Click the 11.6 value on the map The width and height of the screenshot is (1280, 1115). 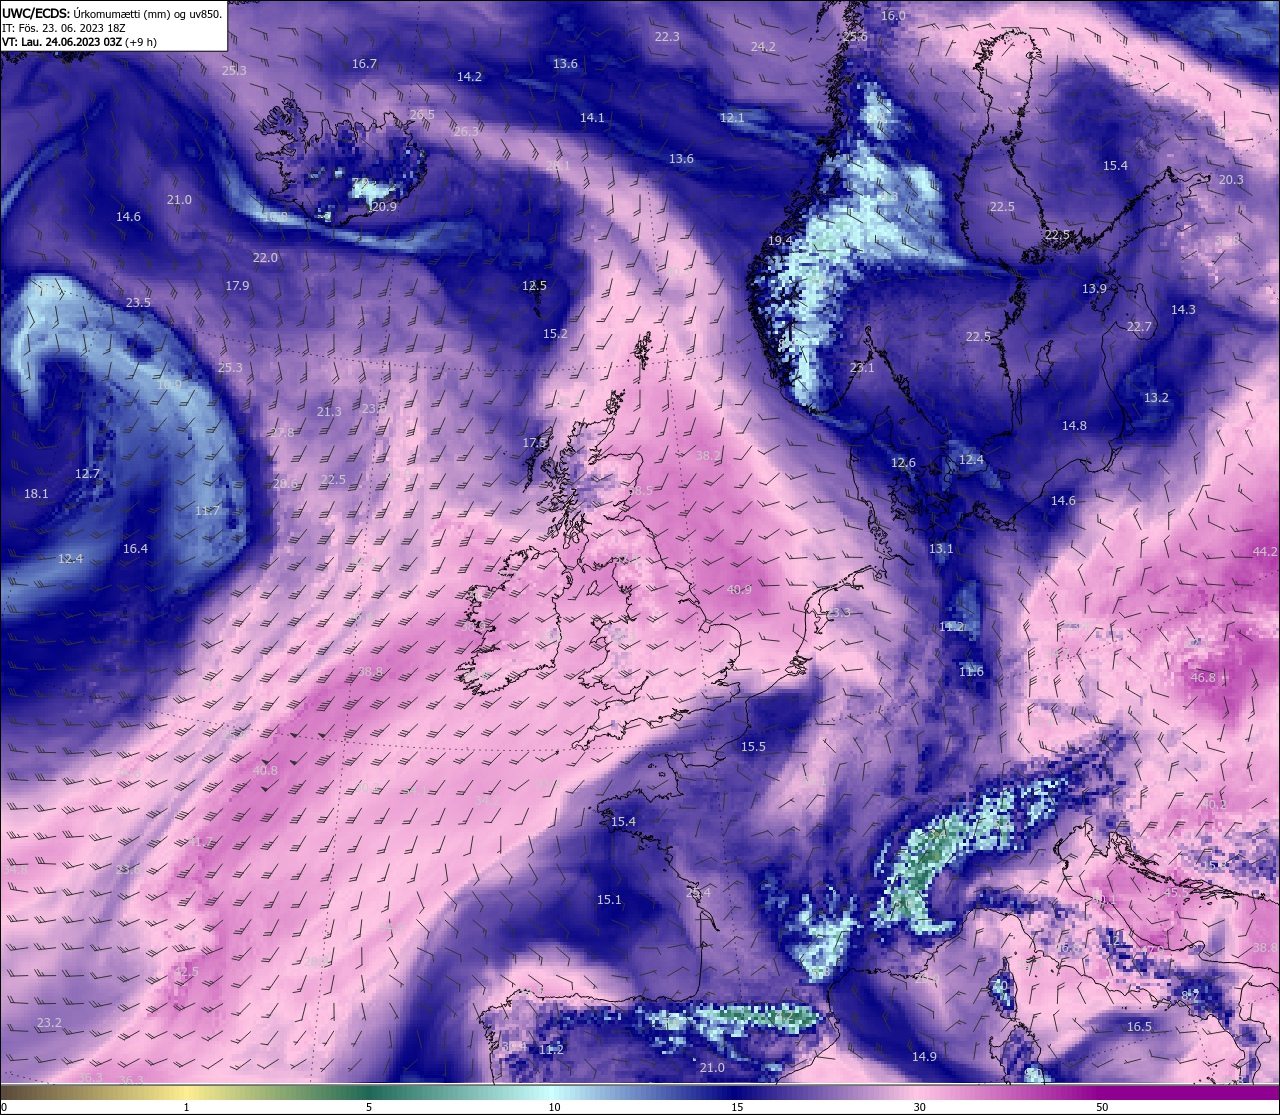point(971,672)
